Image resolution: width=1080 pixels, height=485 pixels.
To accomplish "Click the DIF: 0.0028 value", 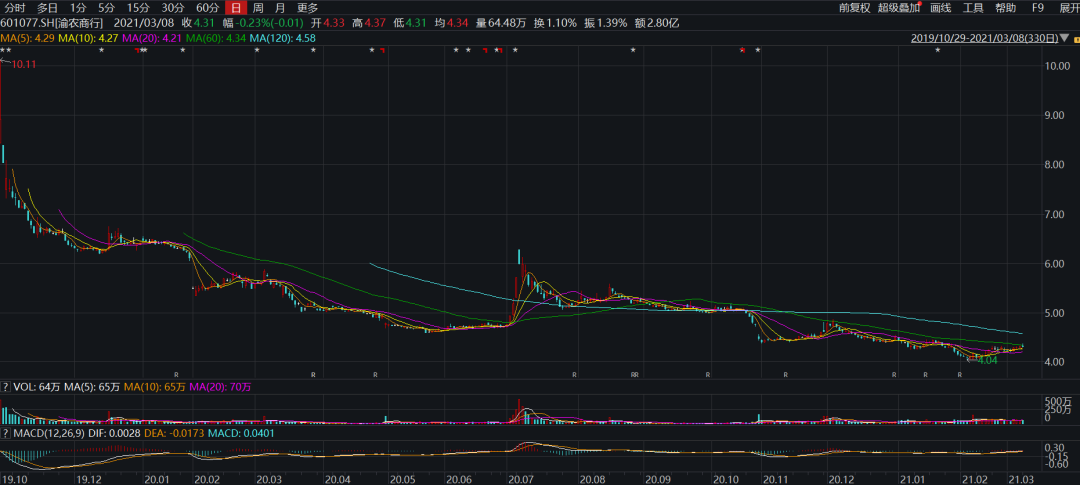I will pyautogui.click(x=116, y=433).
